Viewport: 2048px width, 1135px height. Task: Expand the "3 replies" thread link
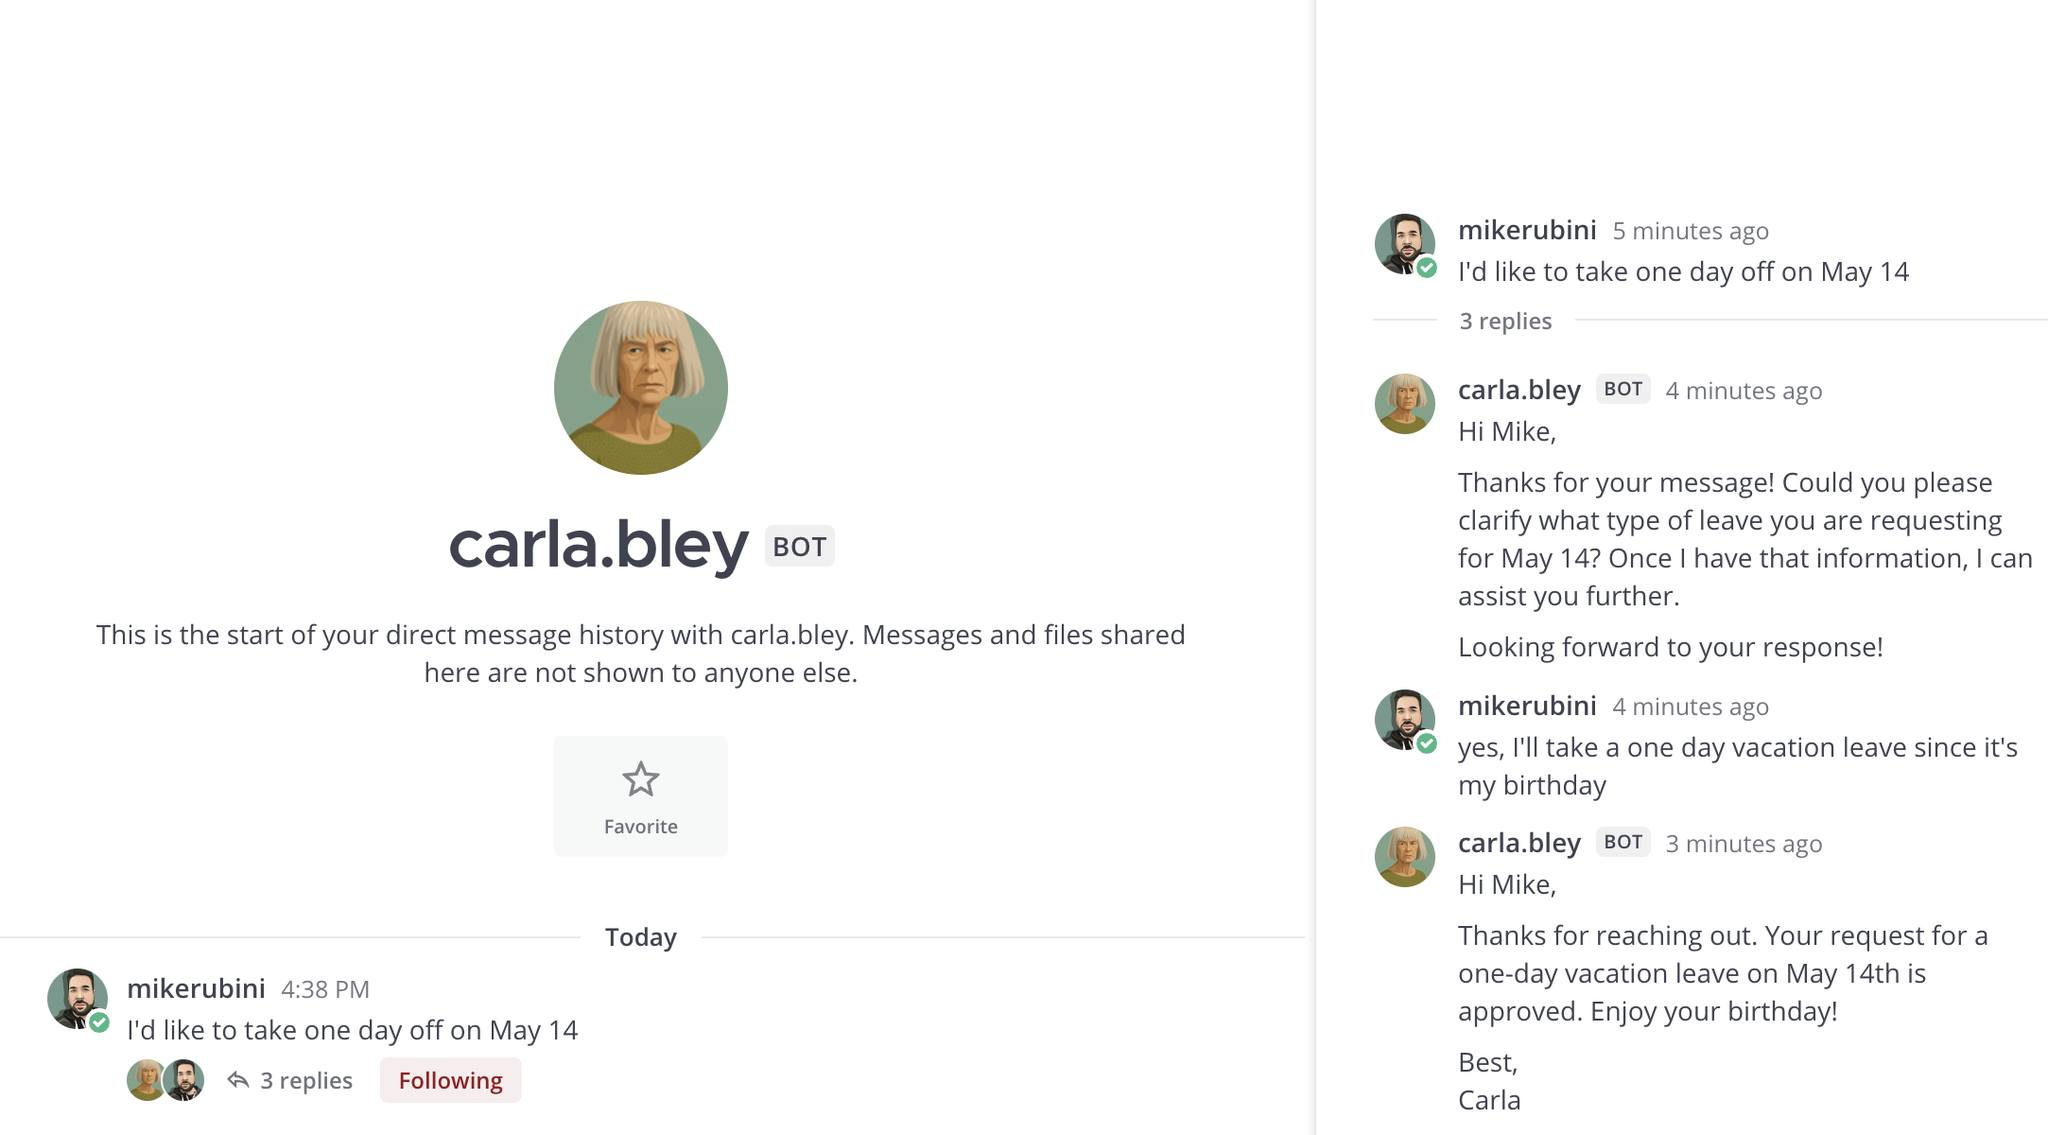coord(306,1080)
